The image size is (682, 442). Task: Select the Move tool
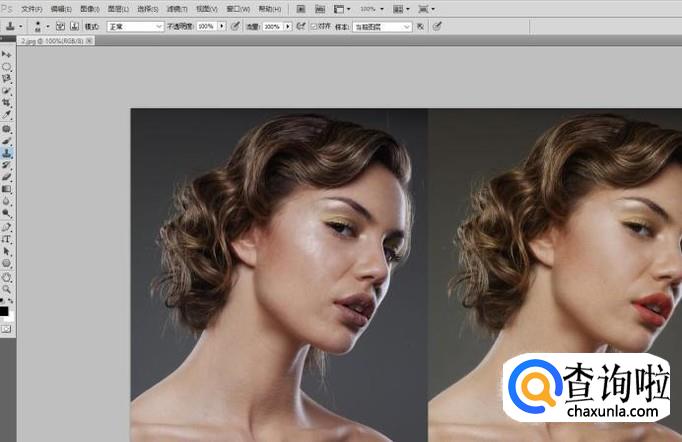pos(6,54)
